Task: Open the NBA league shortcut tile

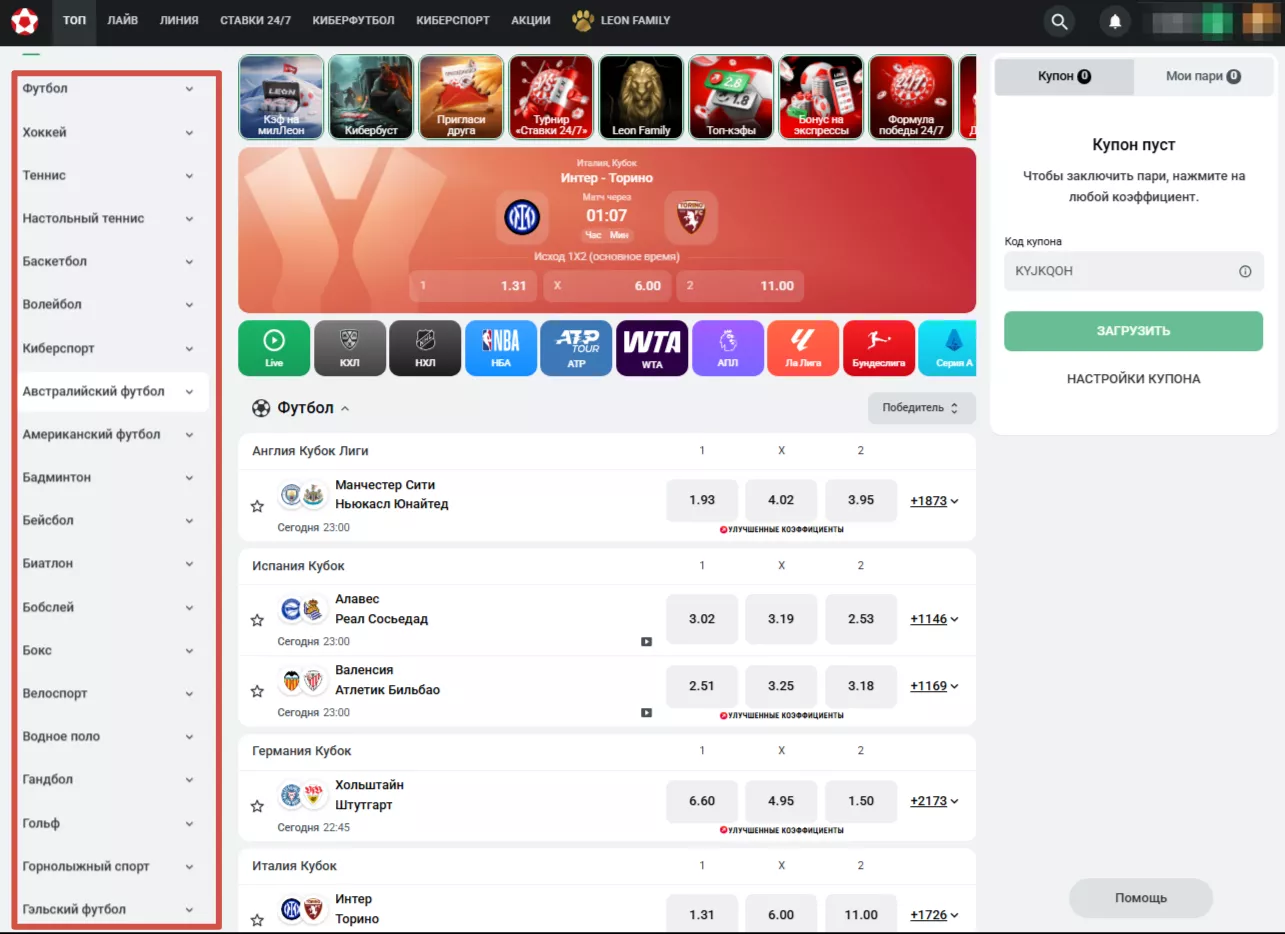Action: click(x=501, y=348)
